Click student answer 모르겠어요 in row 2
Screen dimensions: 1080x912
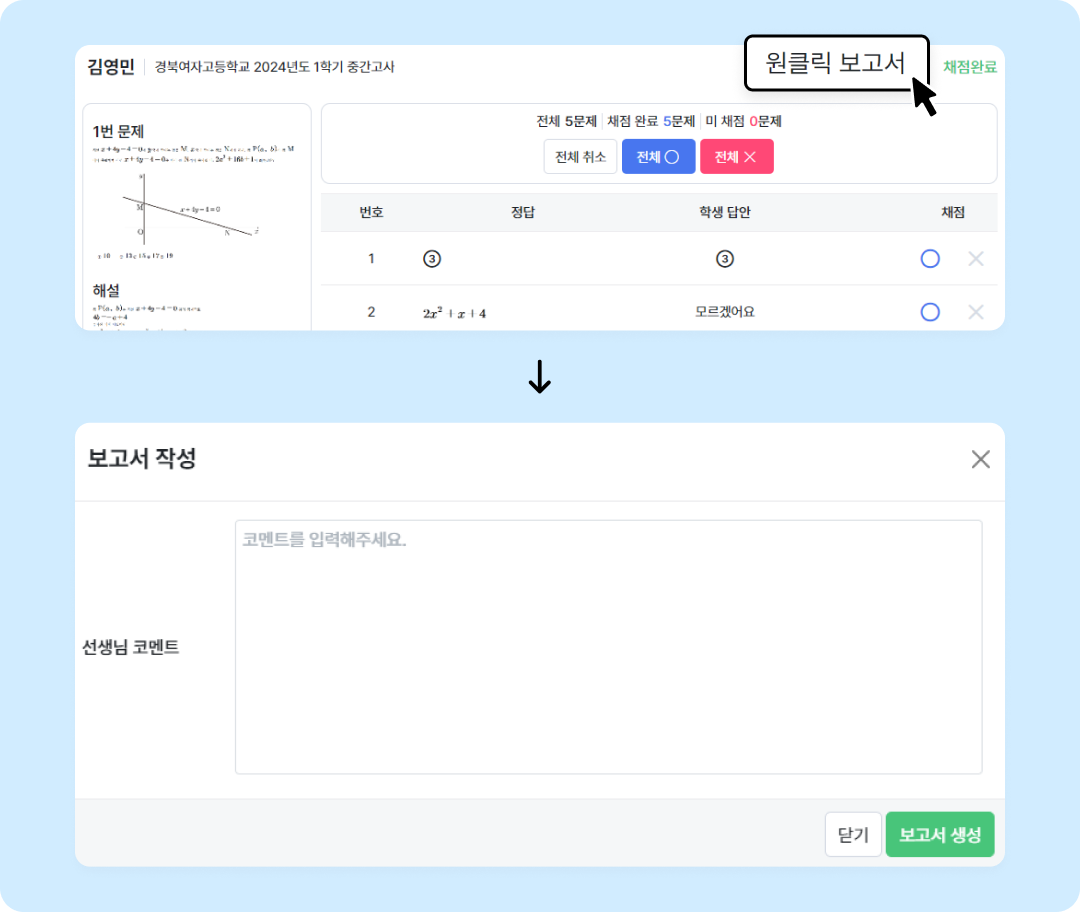click(725, 312)
